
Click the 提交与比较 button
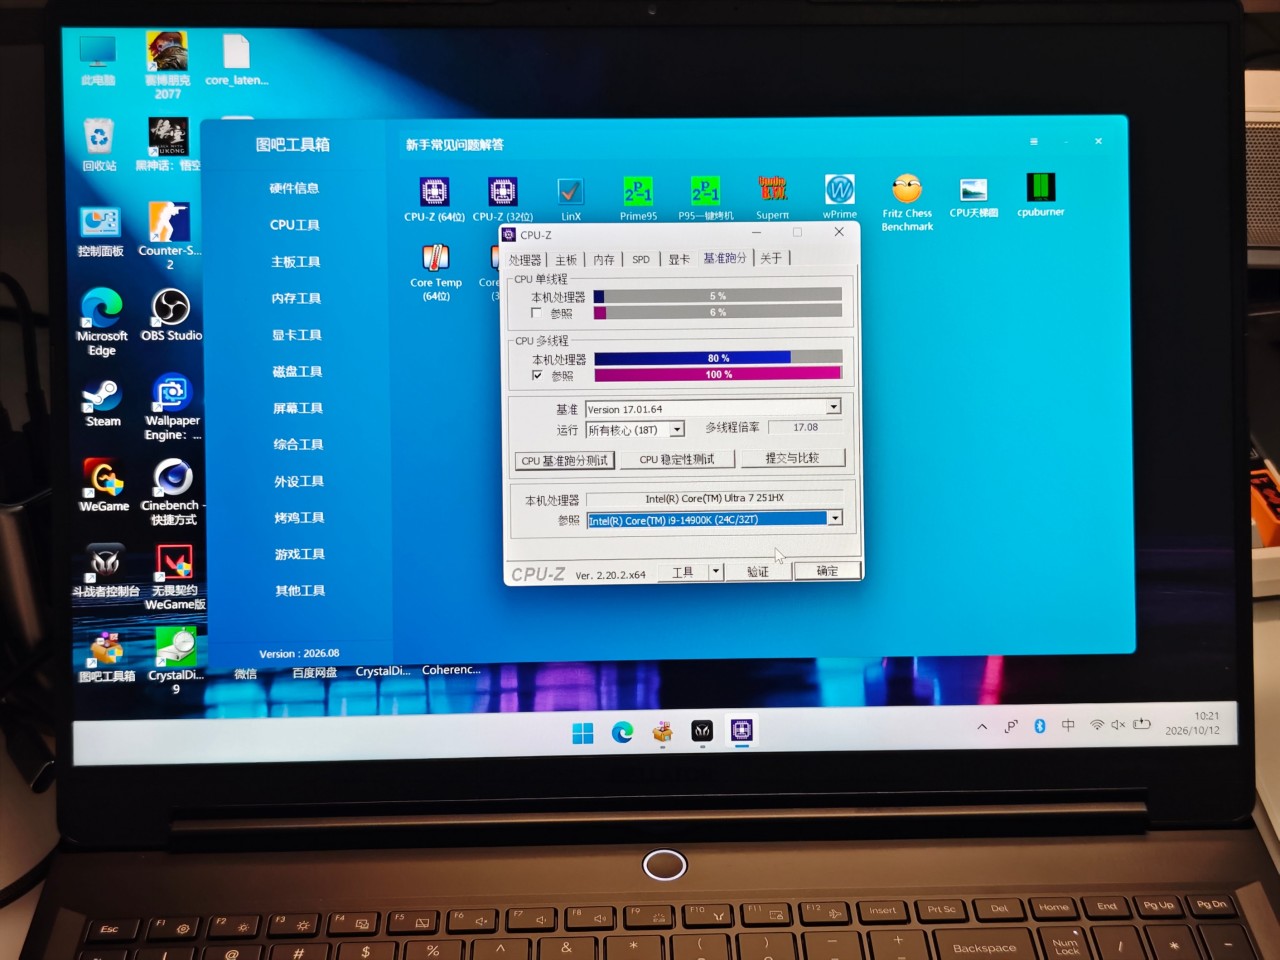coord(792,458)
